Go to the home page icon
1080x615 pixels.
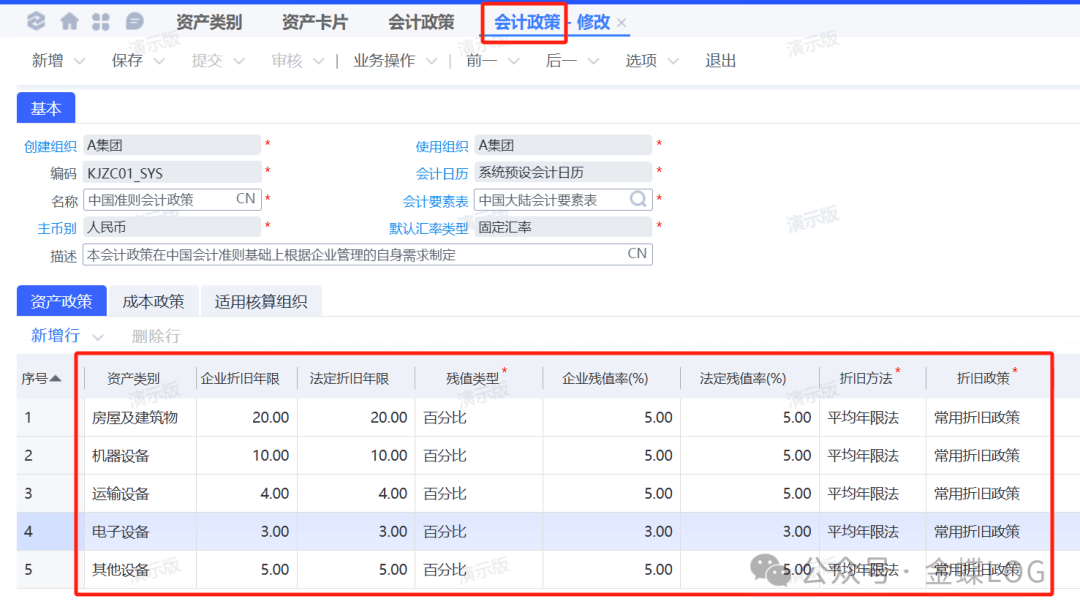click(69, 21)
